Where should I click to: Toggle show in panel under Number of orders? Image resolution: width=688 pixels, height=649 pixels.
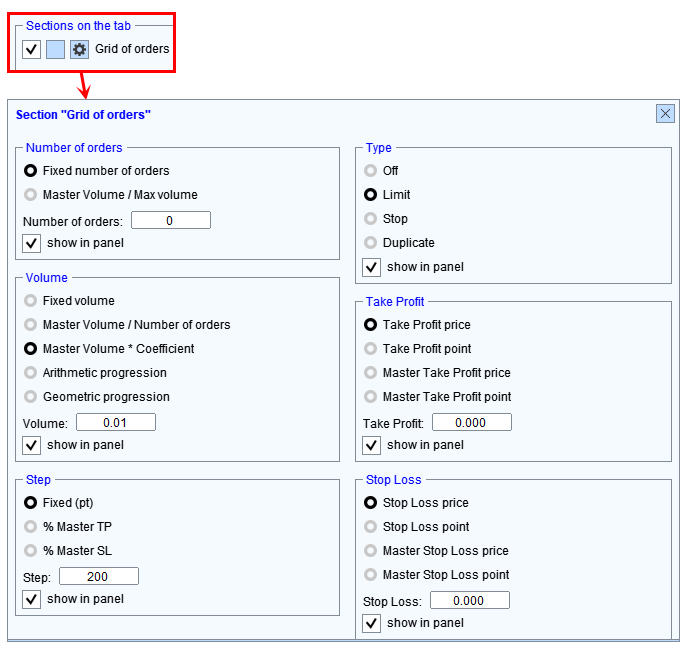pos(32,243)
